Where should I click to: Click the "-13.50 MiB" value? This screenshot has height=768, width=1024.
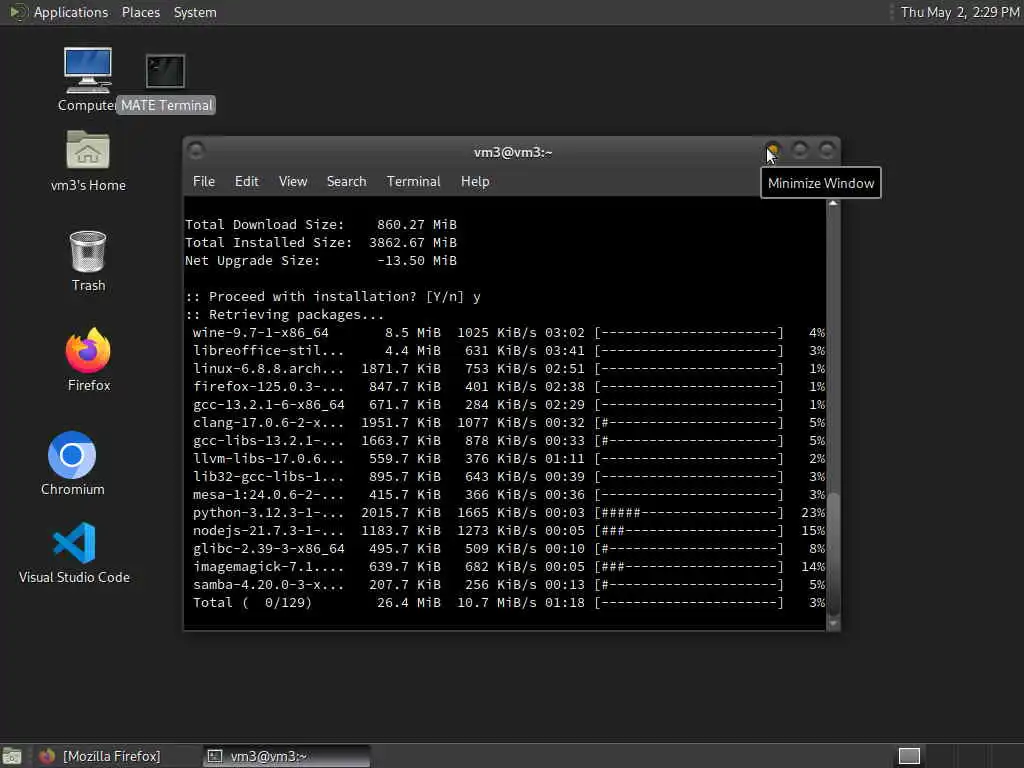pos(417,261)
